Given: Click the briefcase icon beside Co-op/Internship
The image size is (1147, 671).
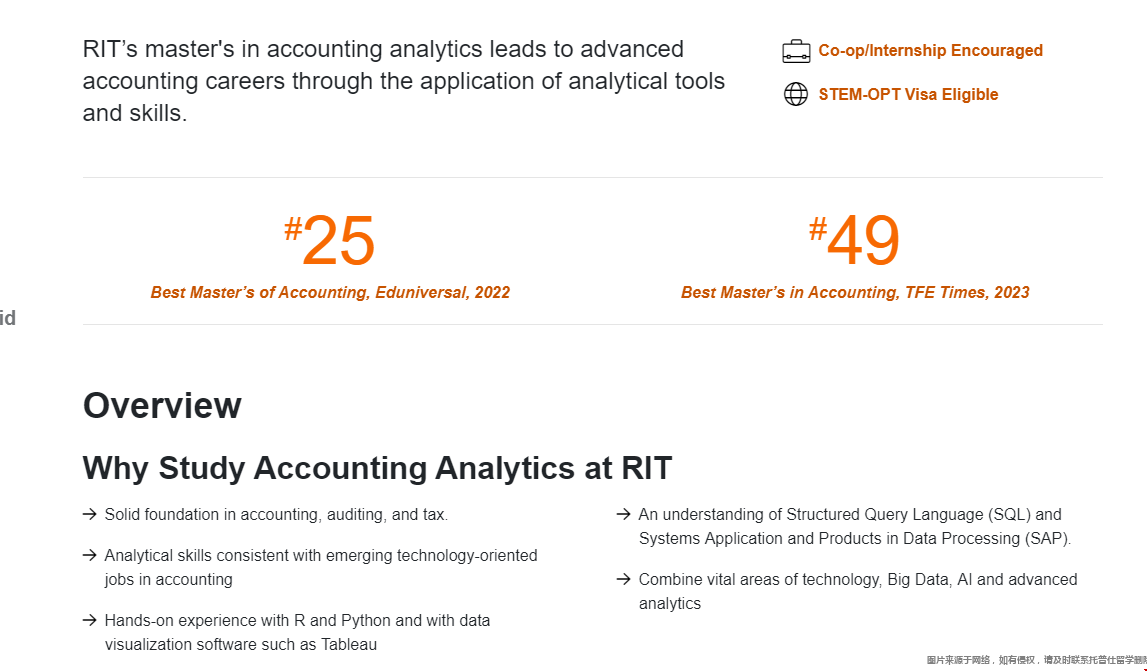Looking at the screenshot, I should pyautogui.click(x=796, y=51).
